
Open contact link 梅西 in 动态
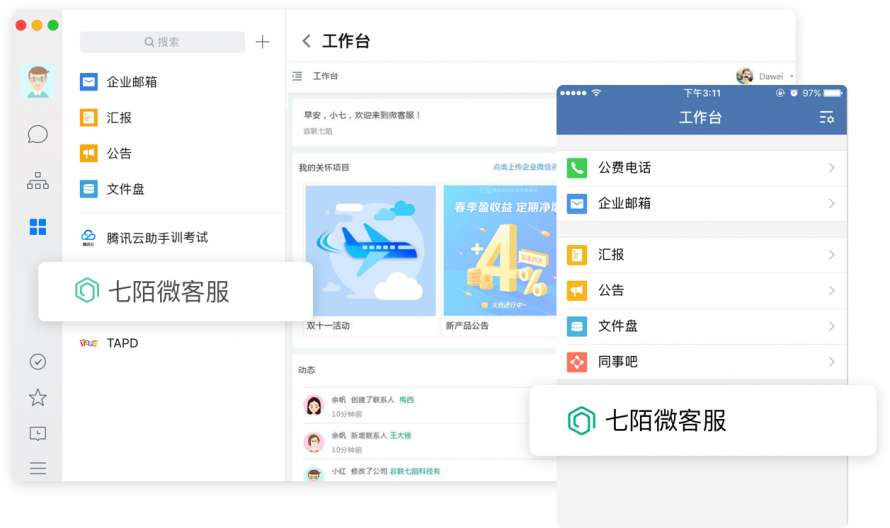click(x=406, y=400)
